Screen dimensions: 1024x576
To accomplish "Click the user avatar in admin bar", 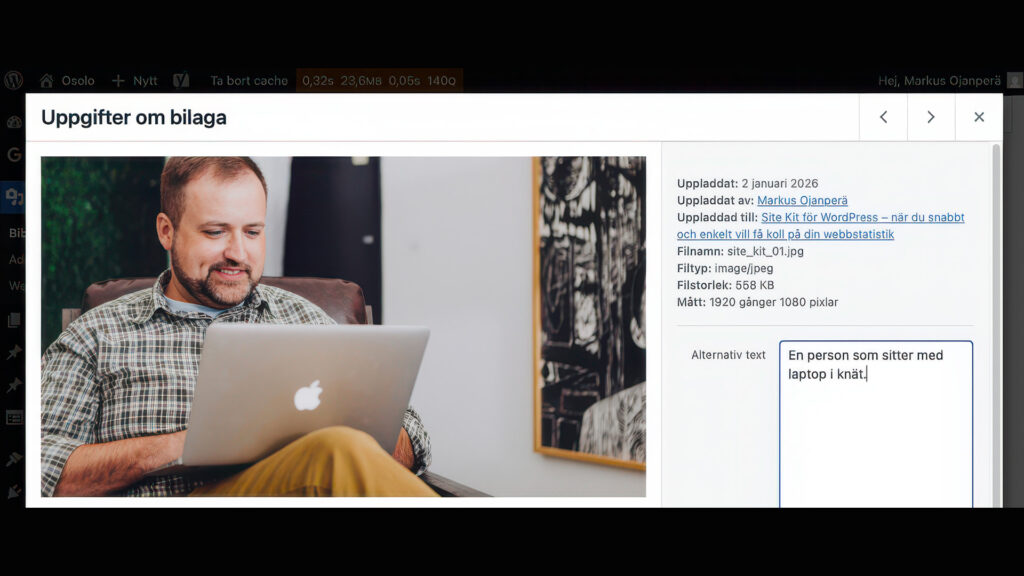I will 1014,80.
